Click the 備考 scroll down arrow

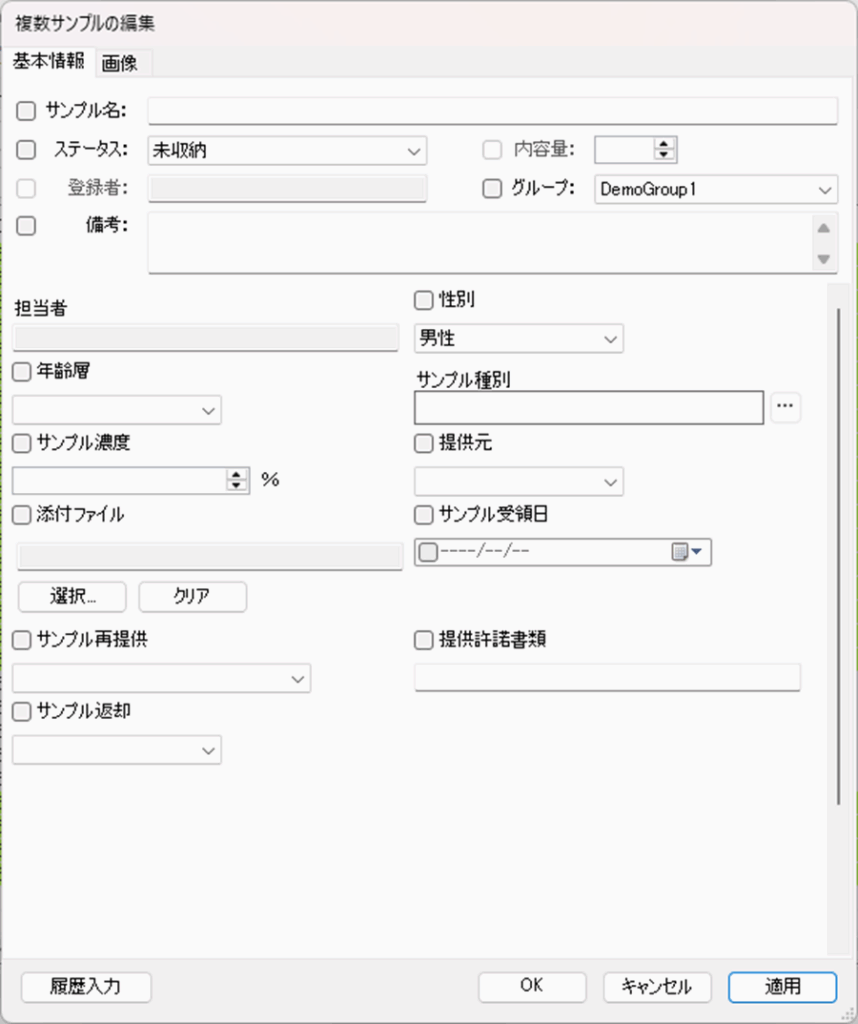(823, 259)
